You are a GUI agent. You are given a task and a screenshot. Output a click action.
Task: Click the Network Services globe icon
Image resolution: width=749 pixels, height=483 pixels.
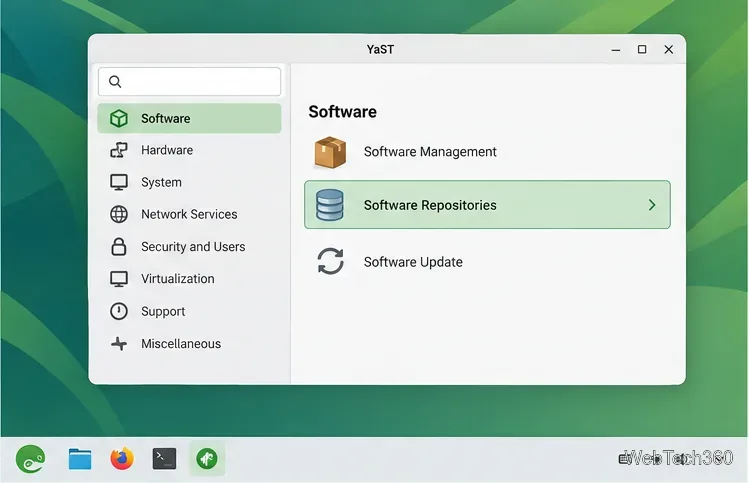(118, 214)
